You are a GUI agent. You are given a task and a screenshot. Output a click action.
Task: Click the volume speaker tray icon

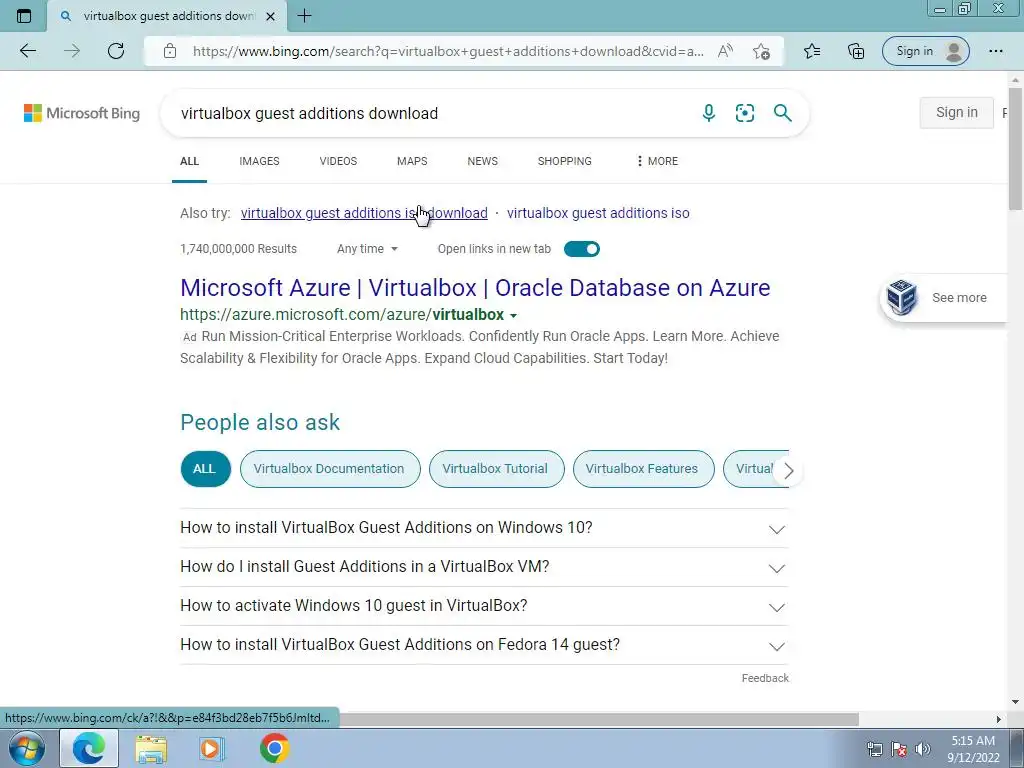coord(923,749)
